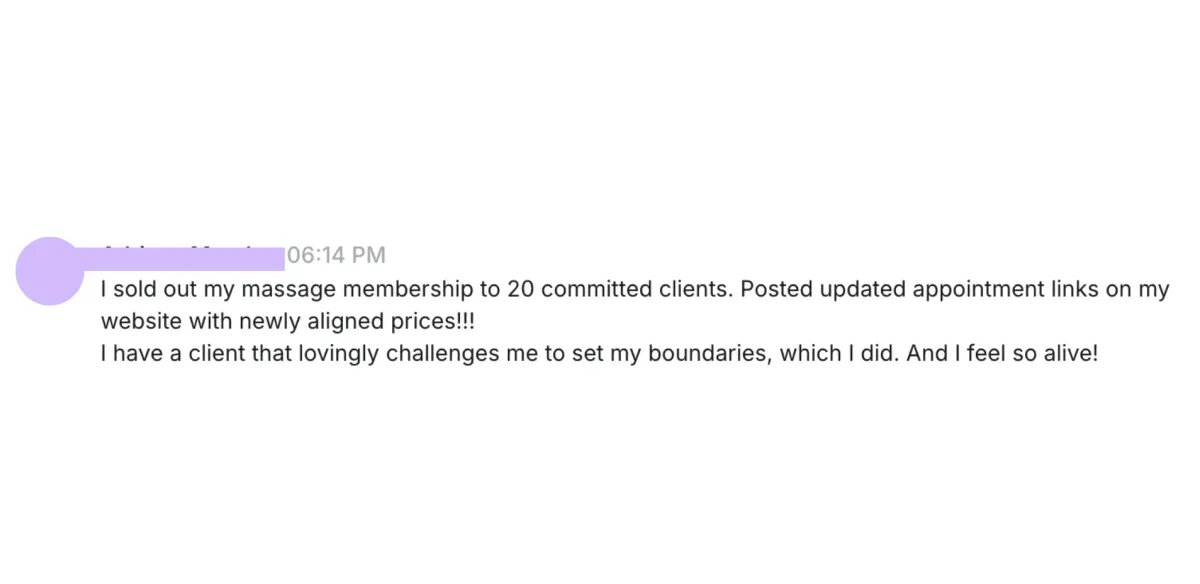This screenshot has width=1200, height=584.
Task: Click the text "prices!!!" in the message
Action: [x=434, y=322]
